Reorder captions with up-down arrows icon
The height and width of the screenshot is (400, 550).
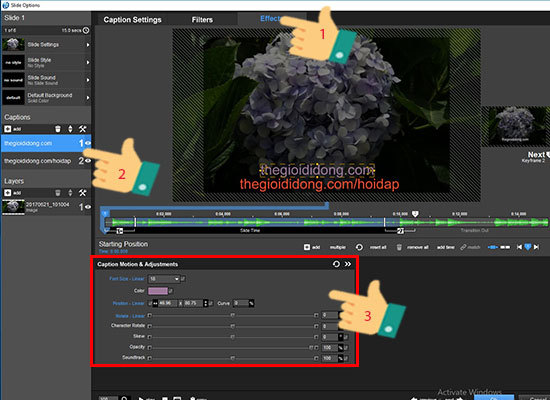pos(70,129)
